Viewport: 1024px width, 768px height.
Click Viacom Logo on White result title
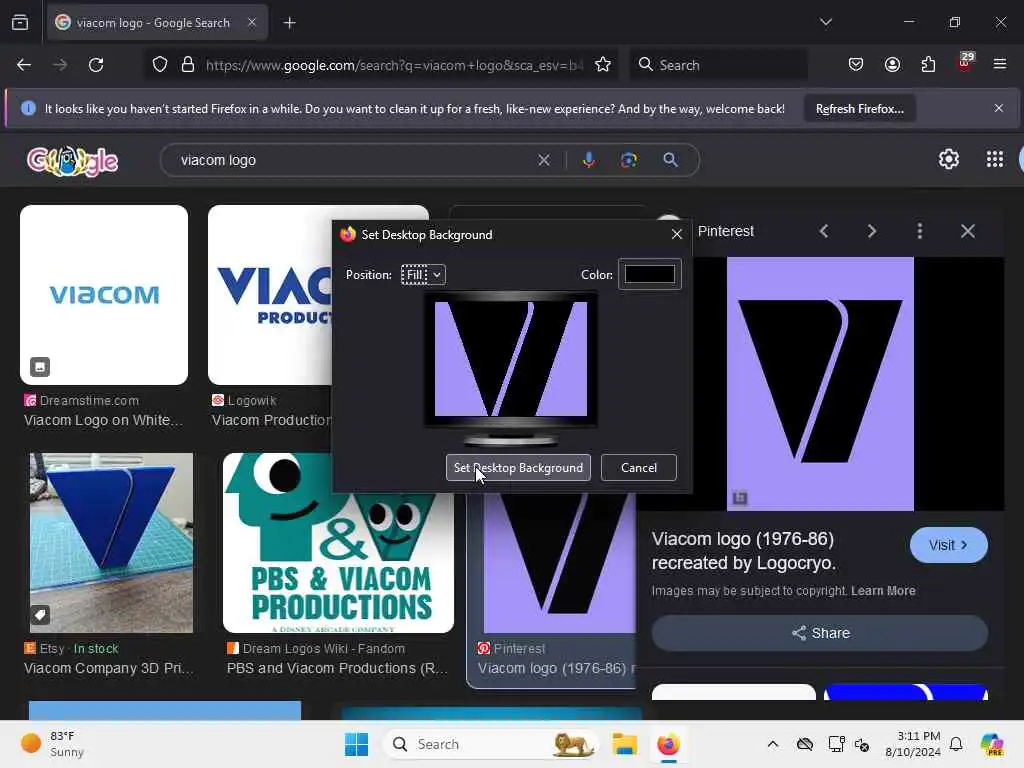click(x=103, y=421)
